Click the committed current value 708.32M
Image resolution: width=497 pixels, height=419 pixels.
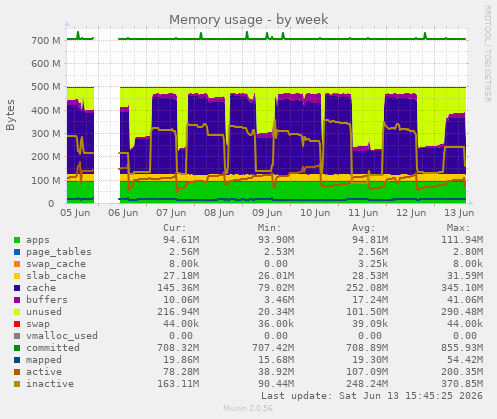click(x=178, y=348)
